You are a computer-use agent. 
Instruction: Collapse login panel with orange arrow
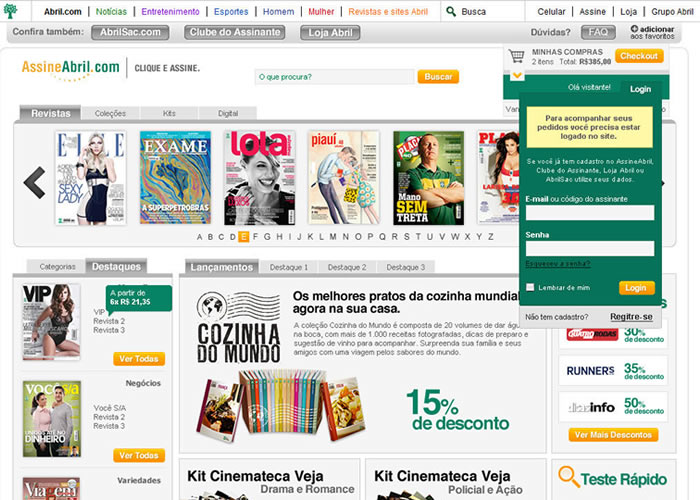pos(517,75)
